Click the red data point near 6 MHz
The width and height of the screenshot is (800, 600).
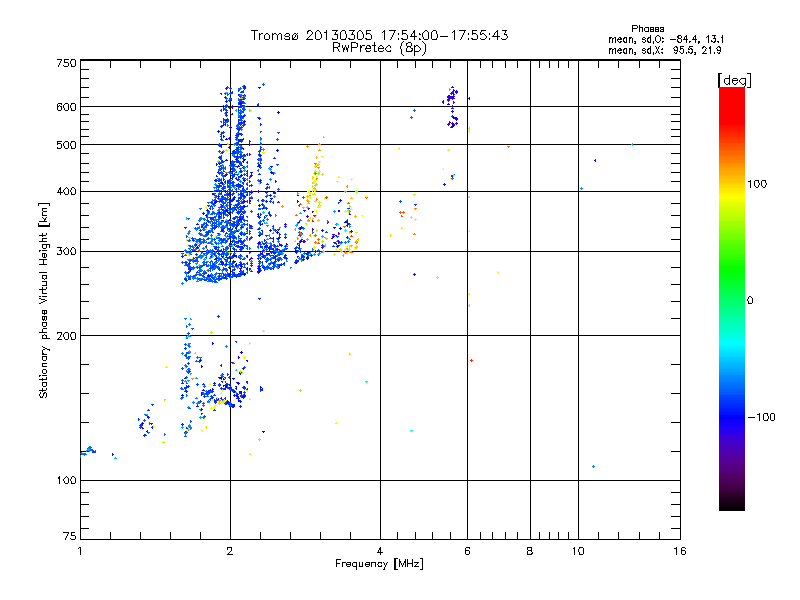(471, 361)
